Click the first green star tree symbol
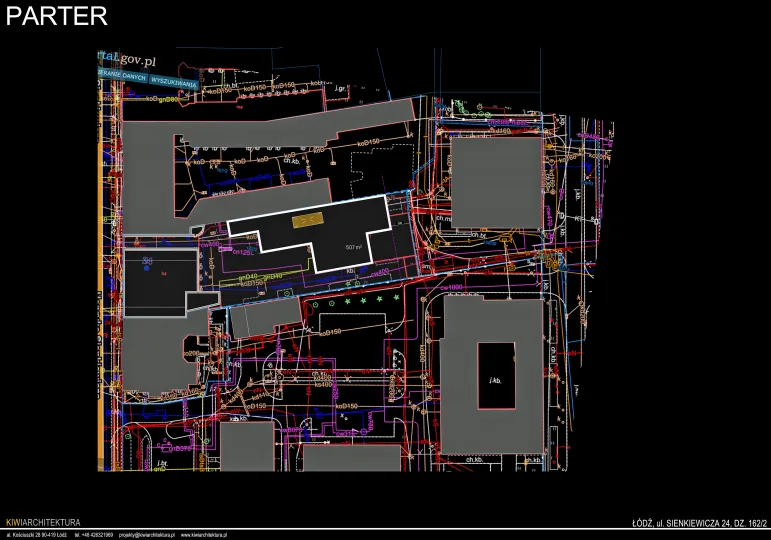The height and width of the screenshot is (540, 771). click(x=348, y=300)
